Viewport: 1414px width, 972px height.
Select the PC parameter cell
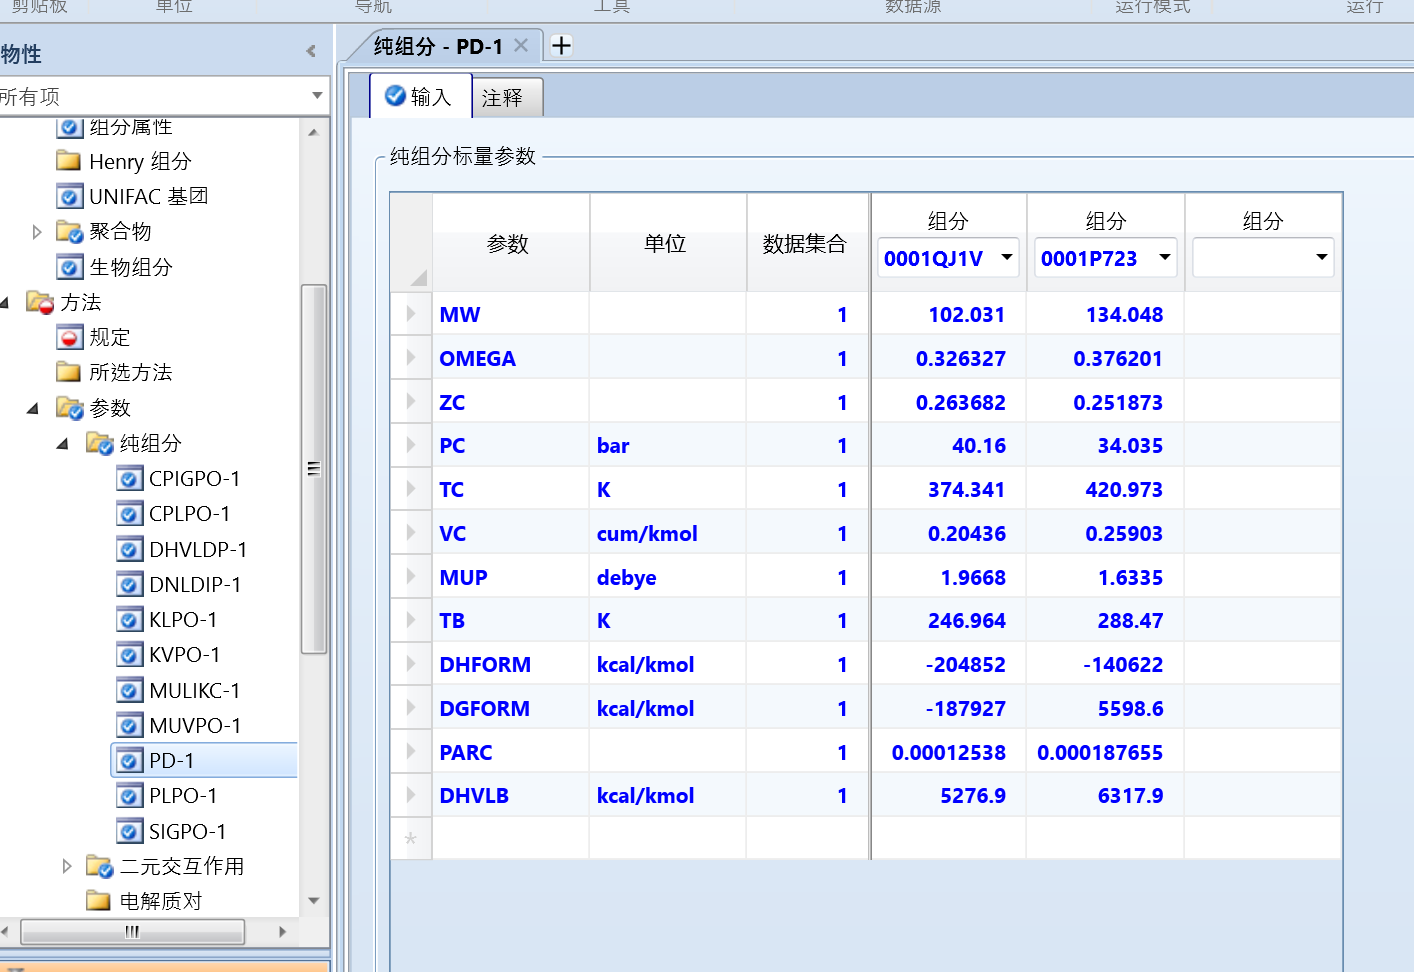[510, 446]
